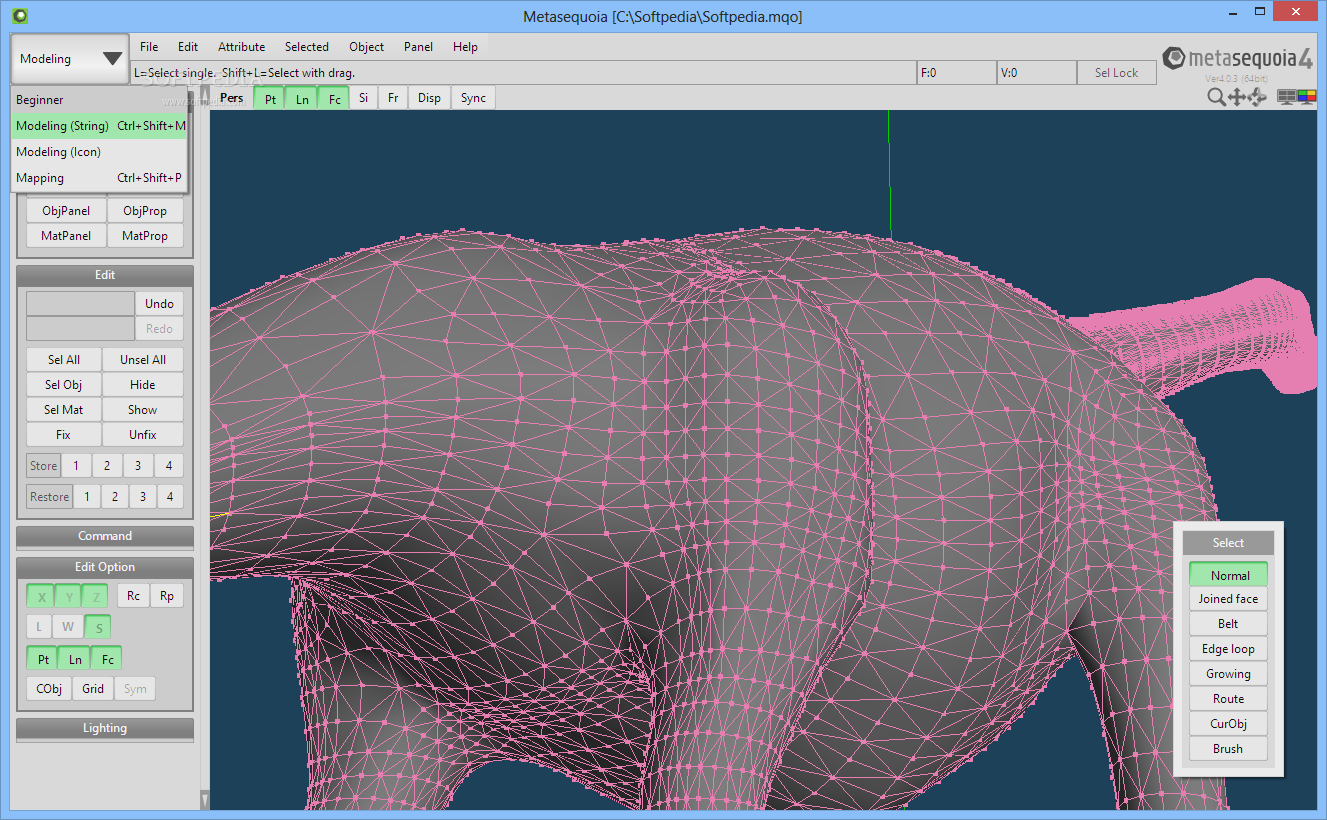Screen dimensions: 1327x820
Task: Select Normal selection mode
Action: tap(1229, 575)
